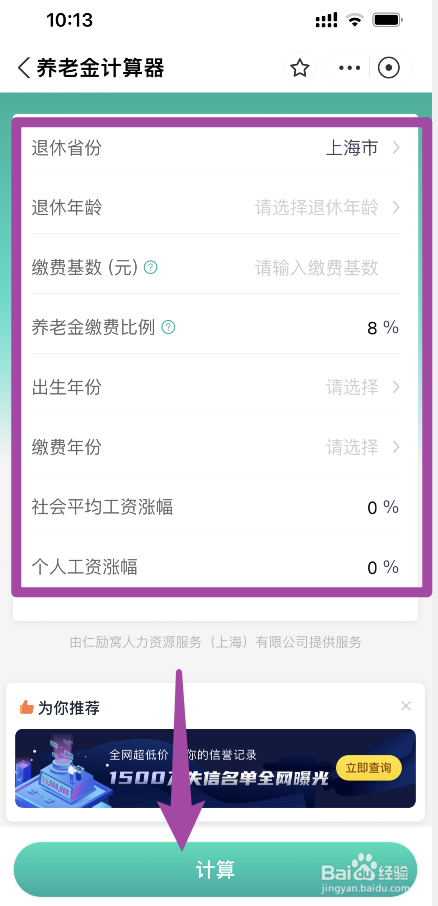Viewport: 438px width, 906px height.
Task: Tap the circular close mini-program icon
Action: pyautogui.click(x=389, y=68)
